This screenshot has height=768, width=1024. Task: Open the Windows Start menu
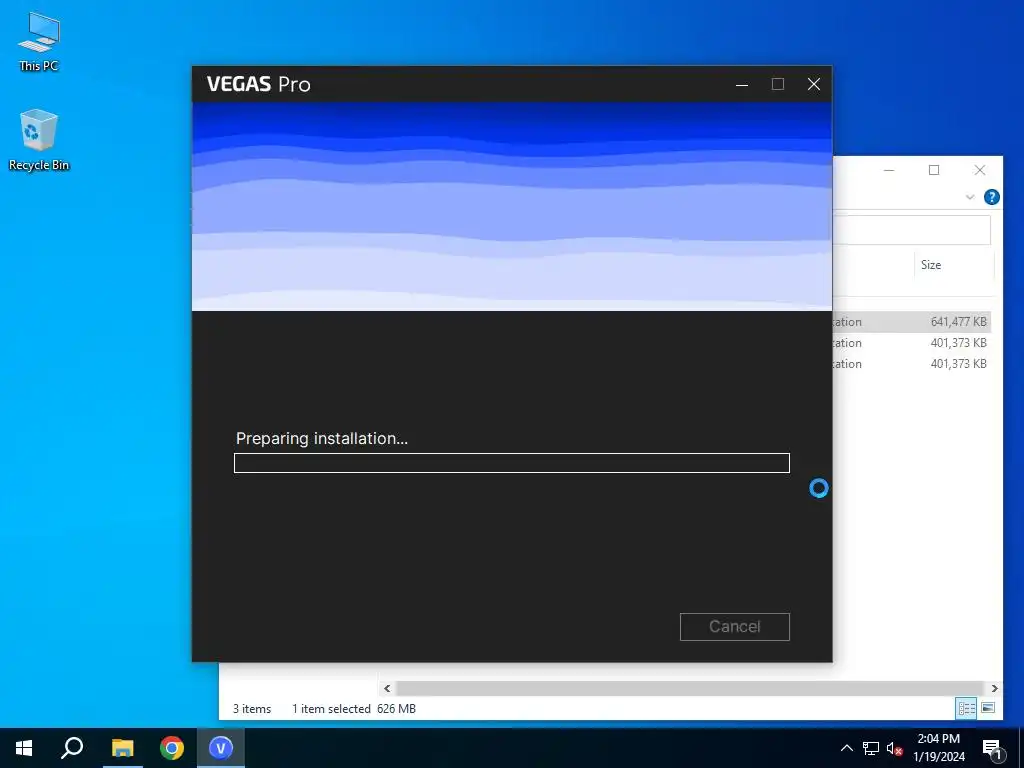pos(24,748)
